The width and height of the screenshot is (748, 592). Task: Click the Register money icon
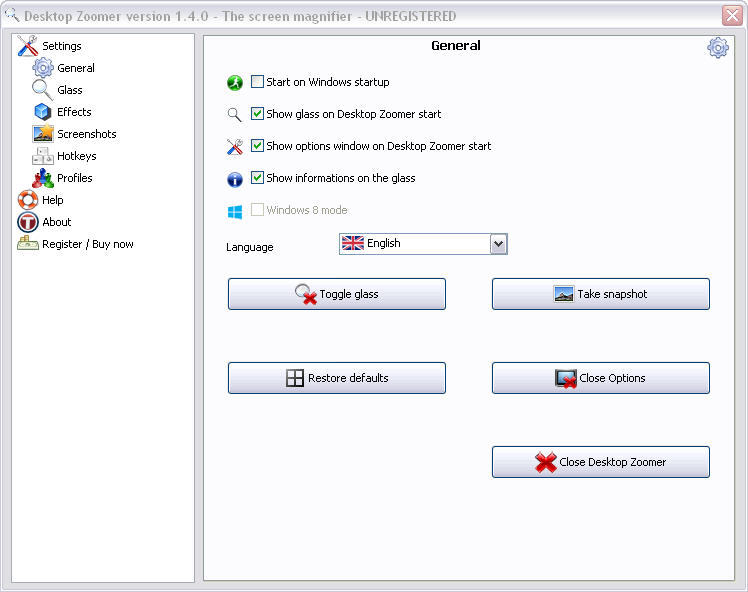pos(28,243)
